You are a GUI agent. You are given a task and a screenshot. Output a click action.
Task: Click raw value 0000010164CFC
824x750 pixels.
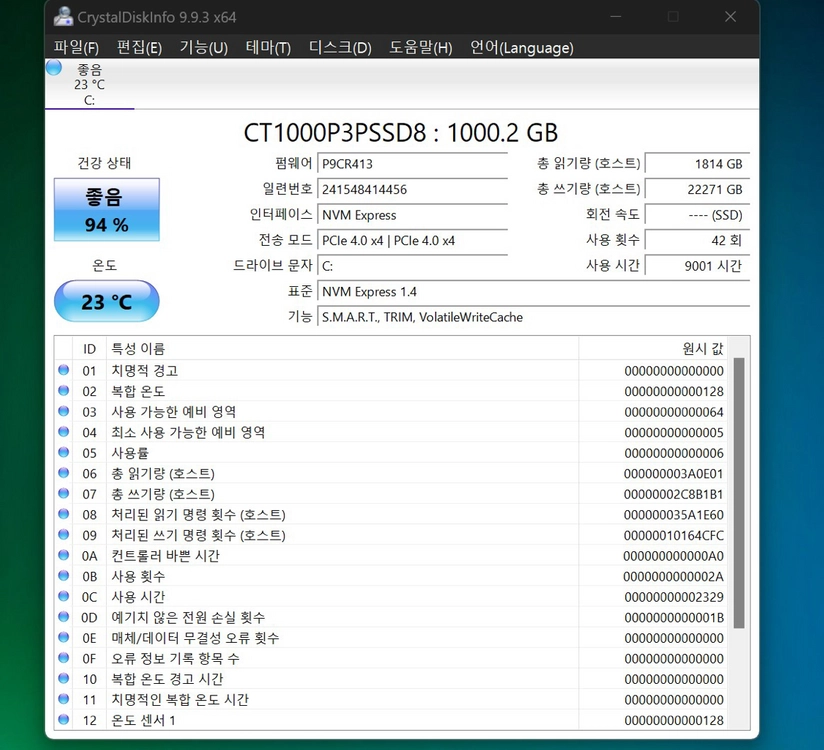673,536
